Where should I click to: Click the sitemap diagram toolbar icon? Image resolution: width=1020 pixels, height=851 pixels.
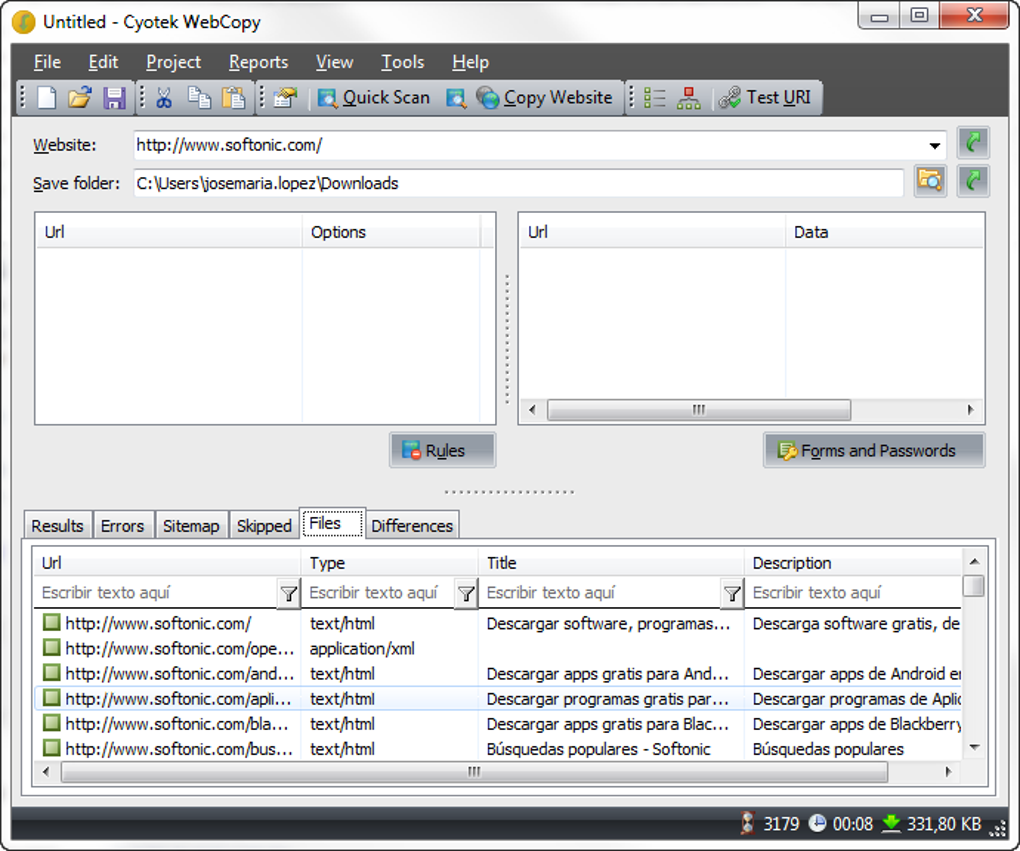tap(688, 98)
